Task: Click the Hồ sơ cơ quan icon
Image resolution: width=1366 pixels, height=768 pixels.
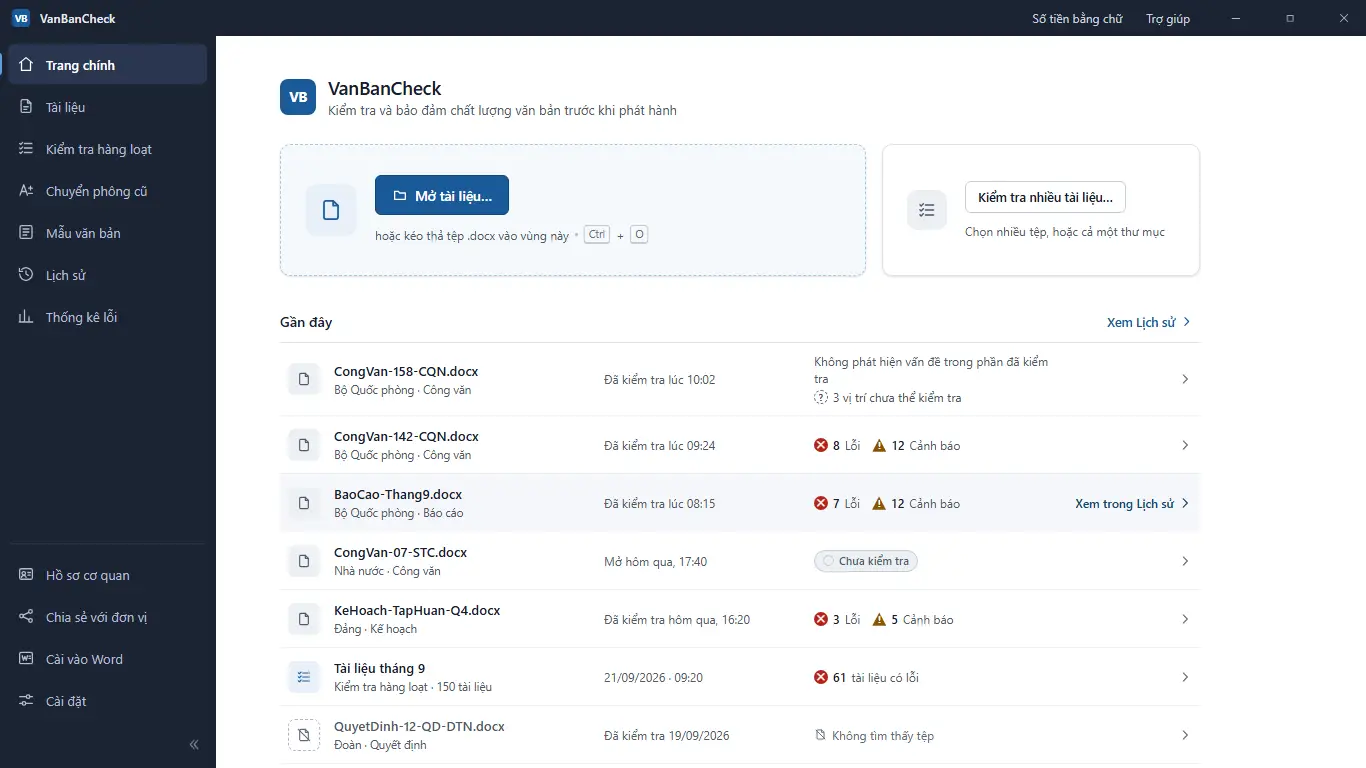Action: pos(26,575)
